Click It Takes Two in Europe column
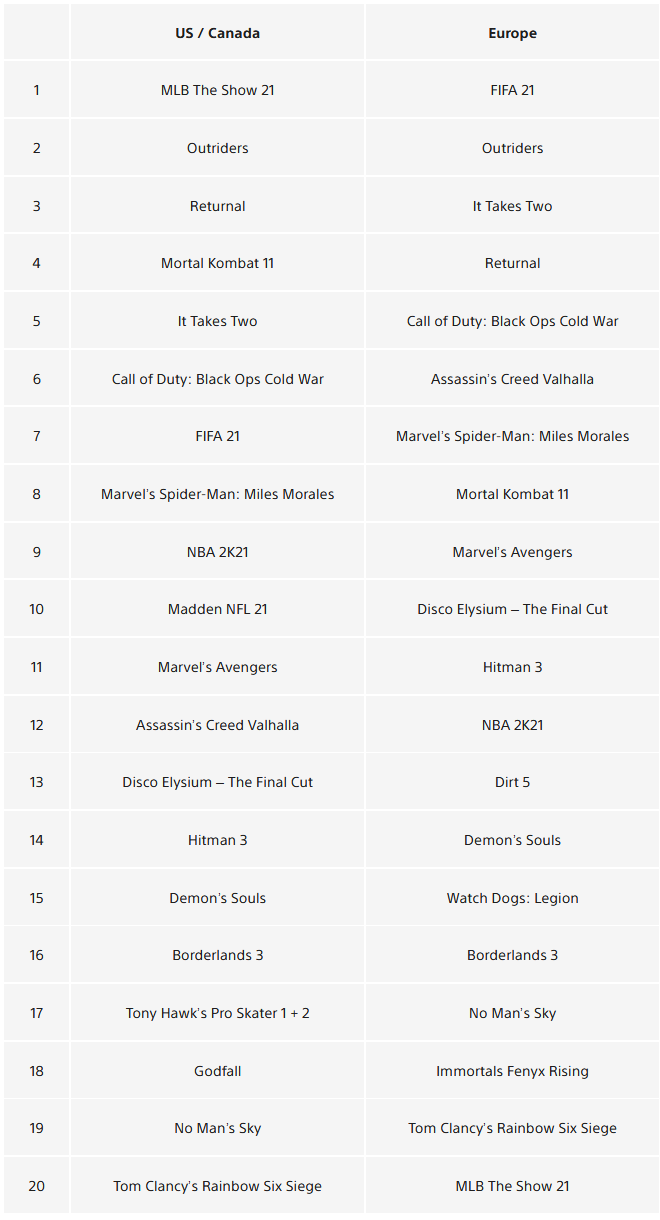The height and width of the screenshot is (1220, 660). point(512,206)
